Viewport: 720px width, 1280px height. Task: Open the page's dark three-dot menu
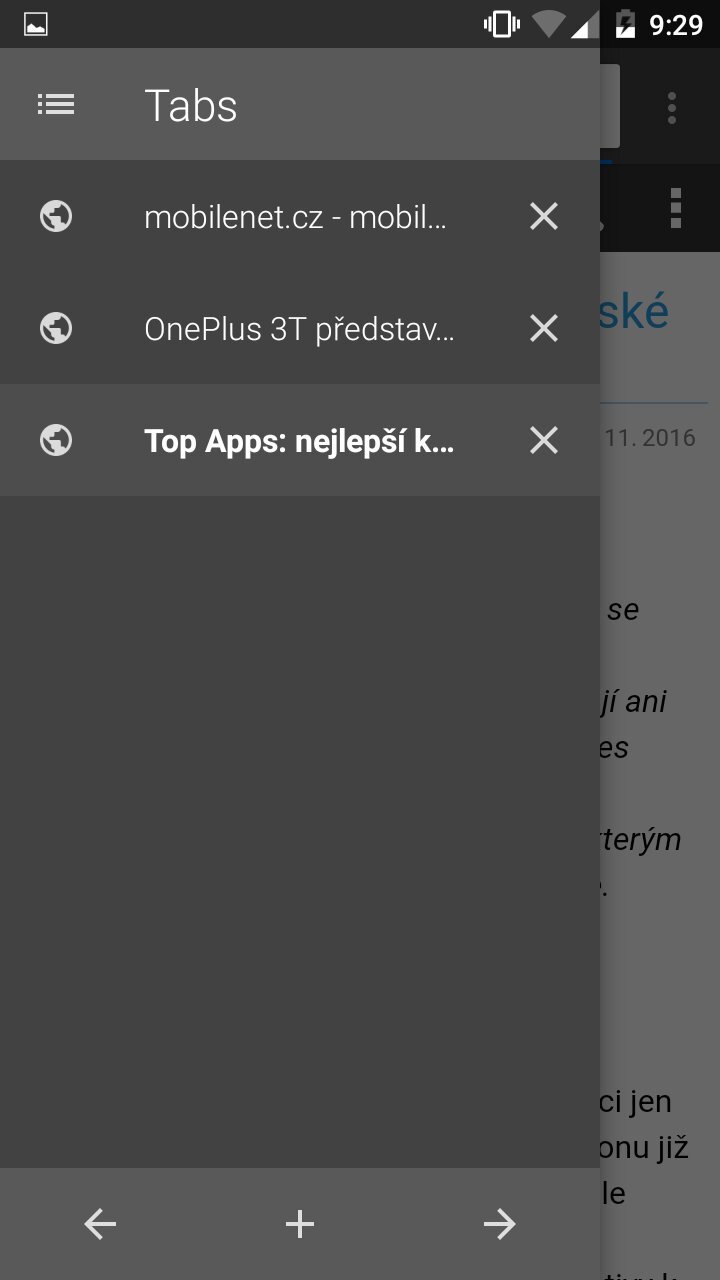(676, 207)
